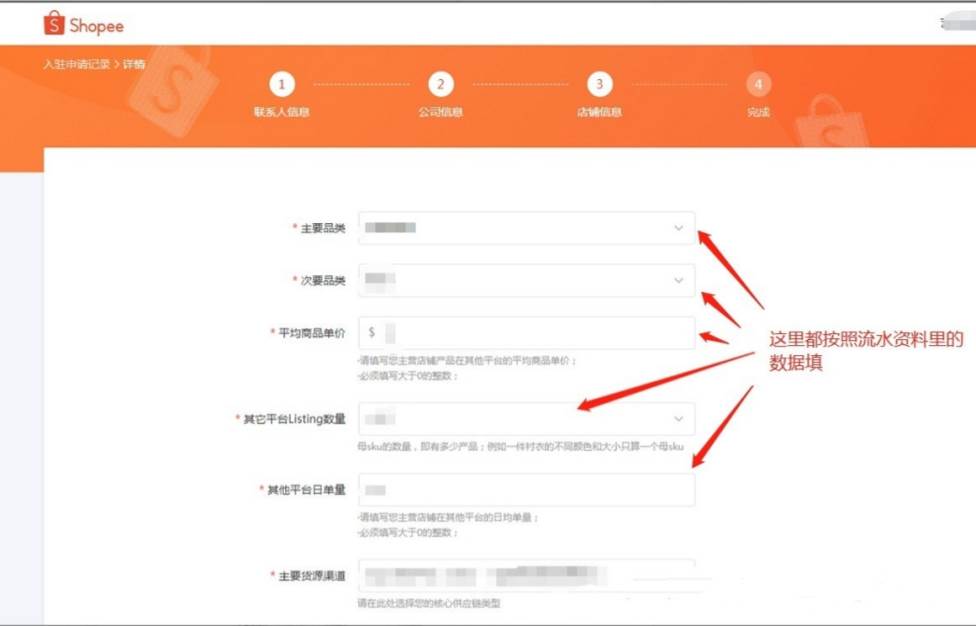Click the 其他平台日单量 input field

pyautogui.click(x=527, y=490)
